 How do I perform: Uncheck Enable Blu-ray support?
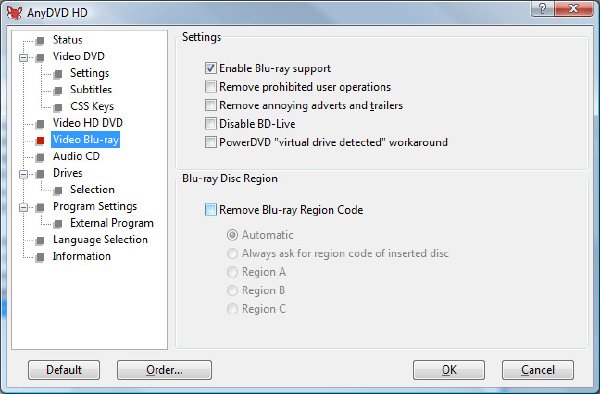click(210, 68)
